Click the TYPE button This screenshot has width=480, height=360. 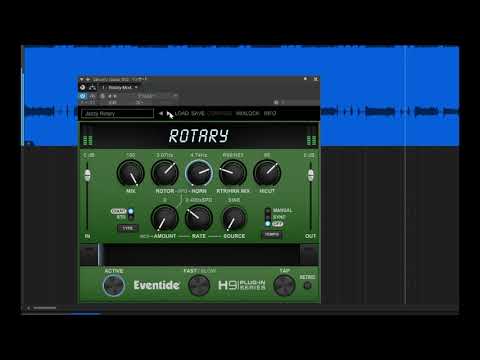coord(128,228)
